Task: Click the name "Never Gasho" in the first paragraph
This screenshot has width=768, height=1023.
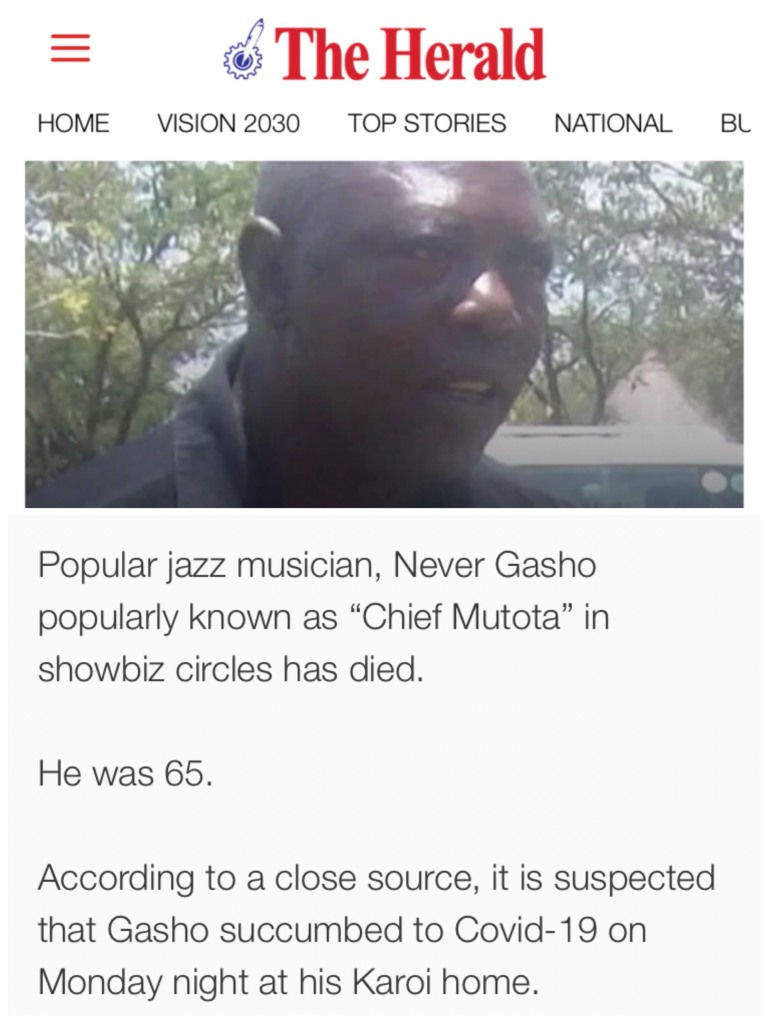Action: [x=494, y=565]
